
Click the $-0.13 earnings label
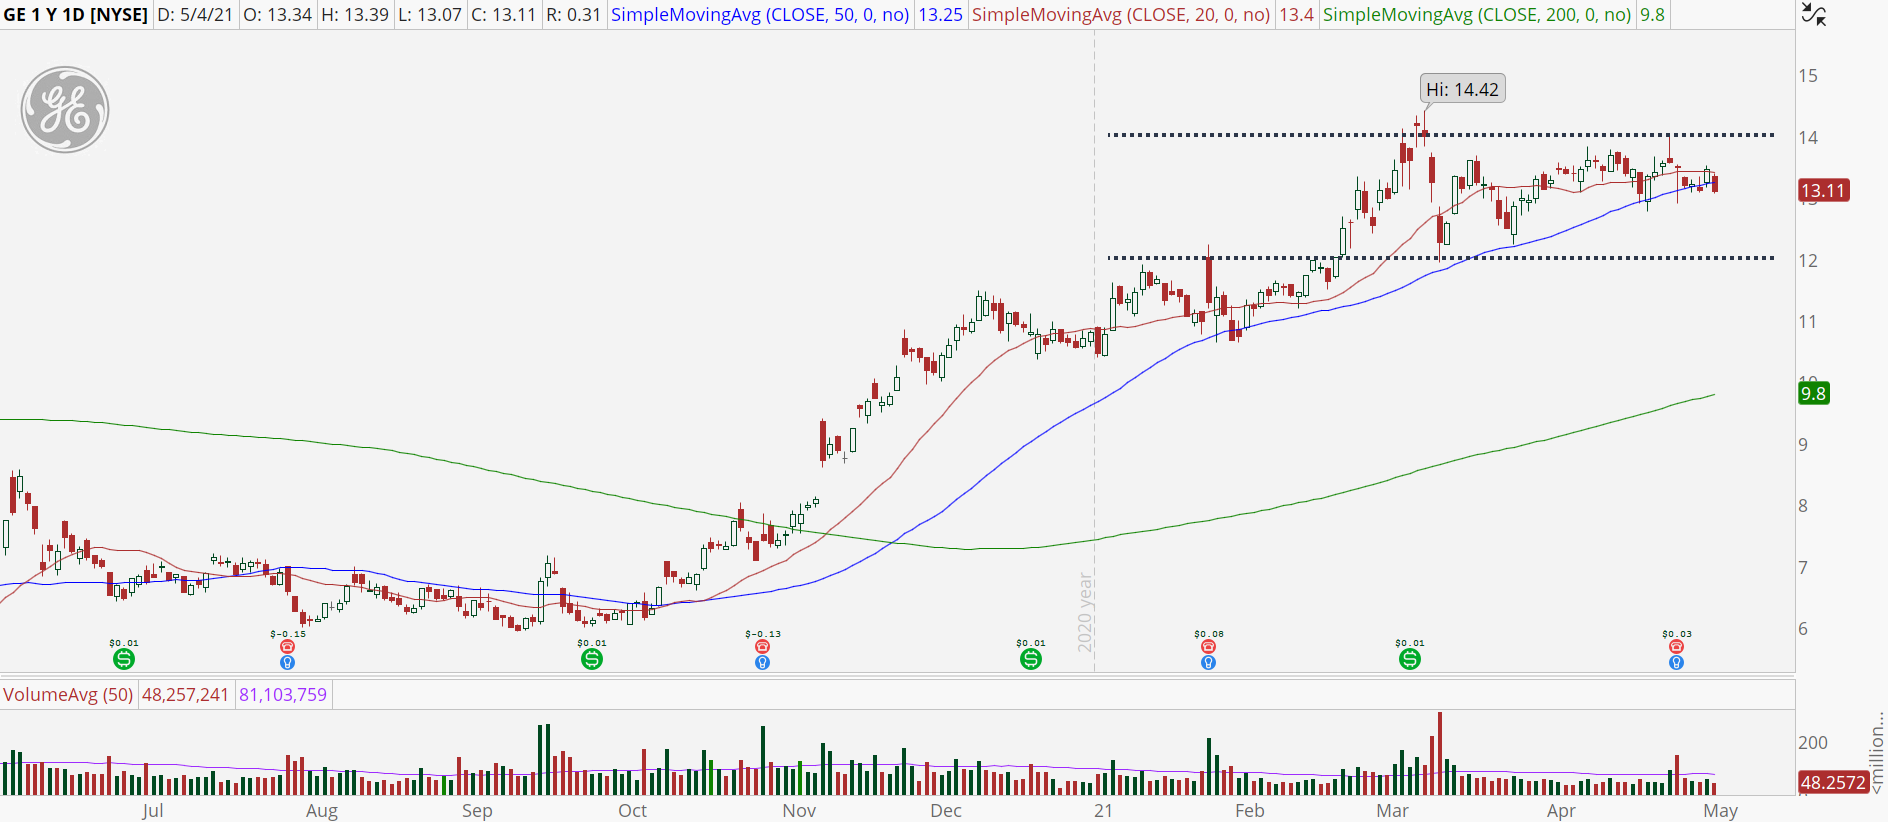pos(763,634)
